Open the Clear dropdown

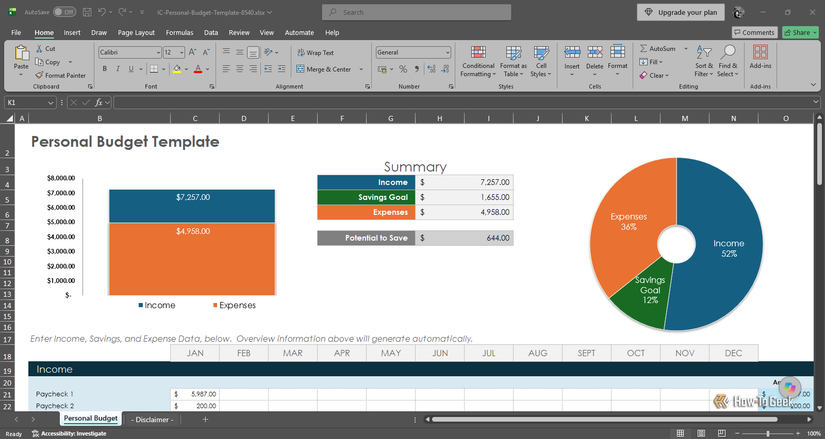coord(654,75)
